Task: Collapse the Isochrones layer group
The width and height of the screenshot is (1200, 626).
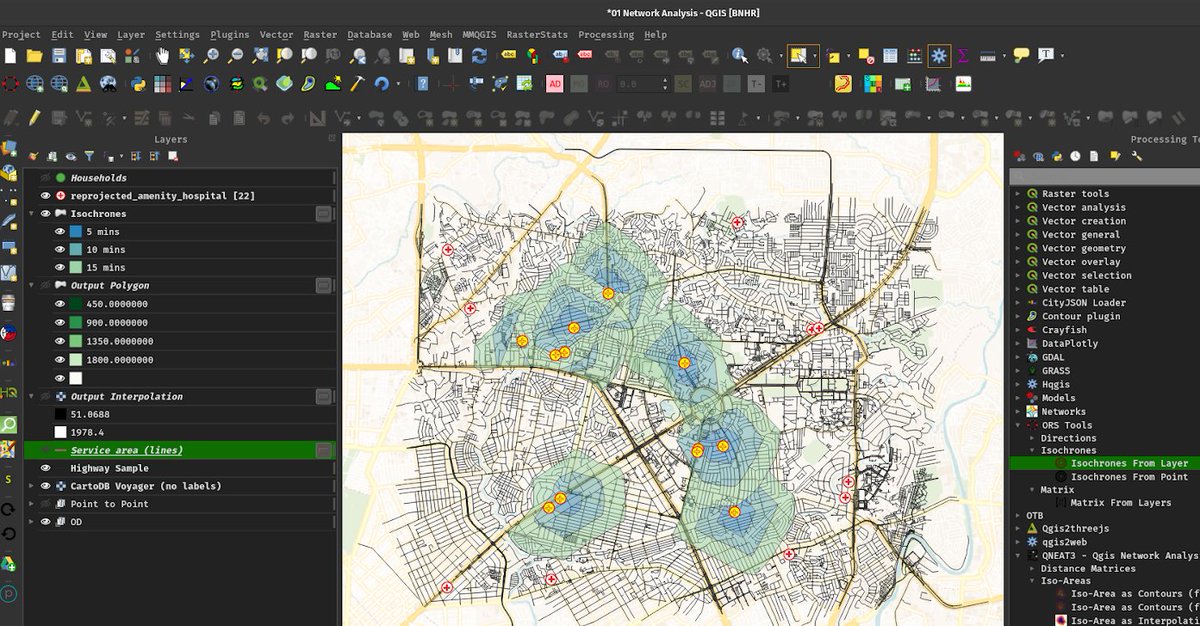Action: pyautogui.click(x=31, y=213)
